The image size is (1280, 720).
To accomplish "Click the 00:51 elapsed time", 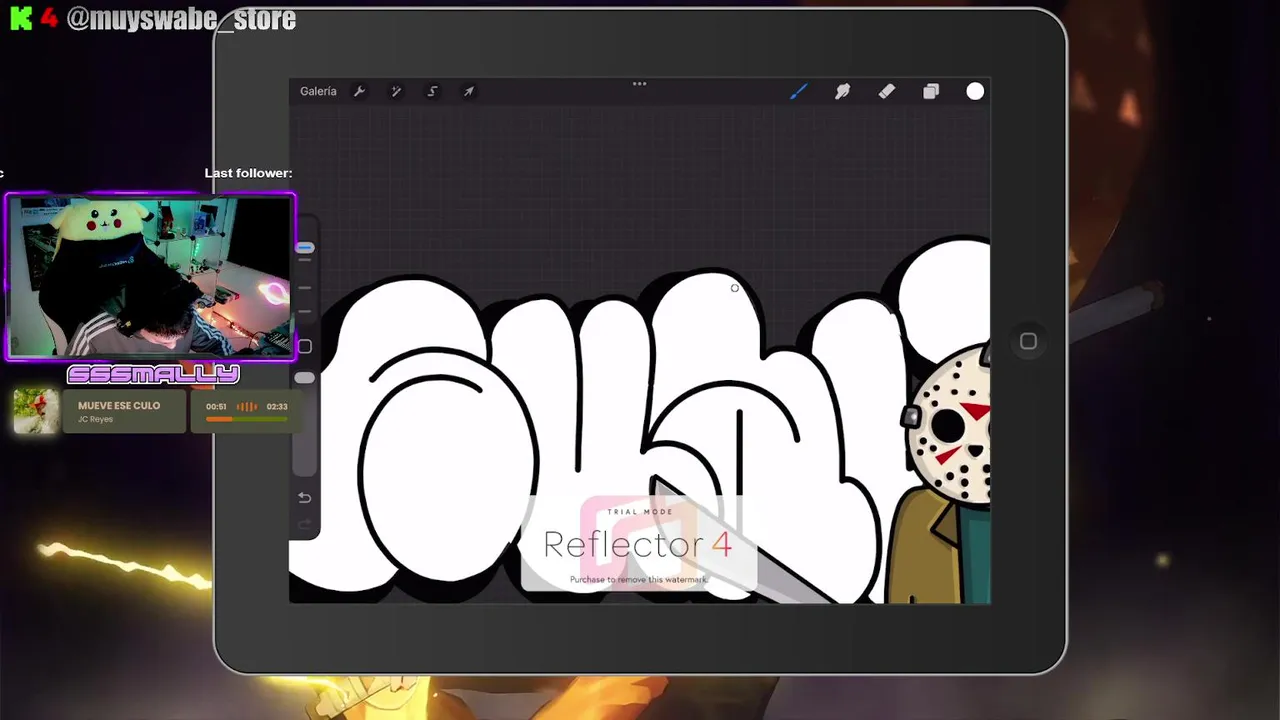I will (216, 407).
